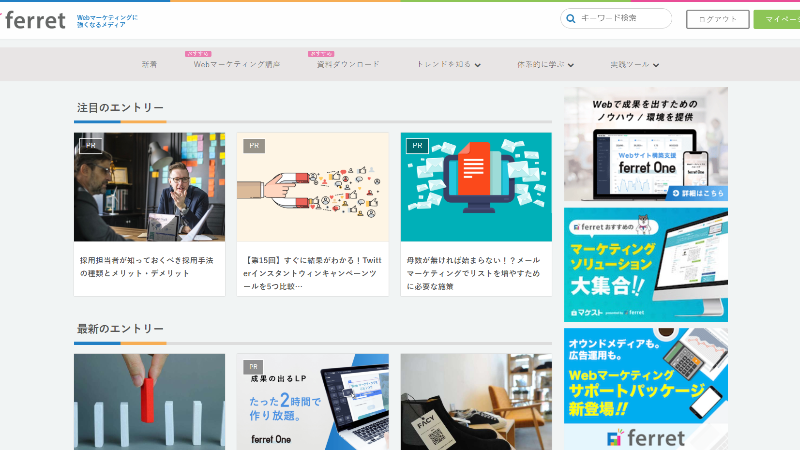The width and height of the screenshot is (800, 450).
Task: Click the ログアウト button
Action: pos(717,19)
